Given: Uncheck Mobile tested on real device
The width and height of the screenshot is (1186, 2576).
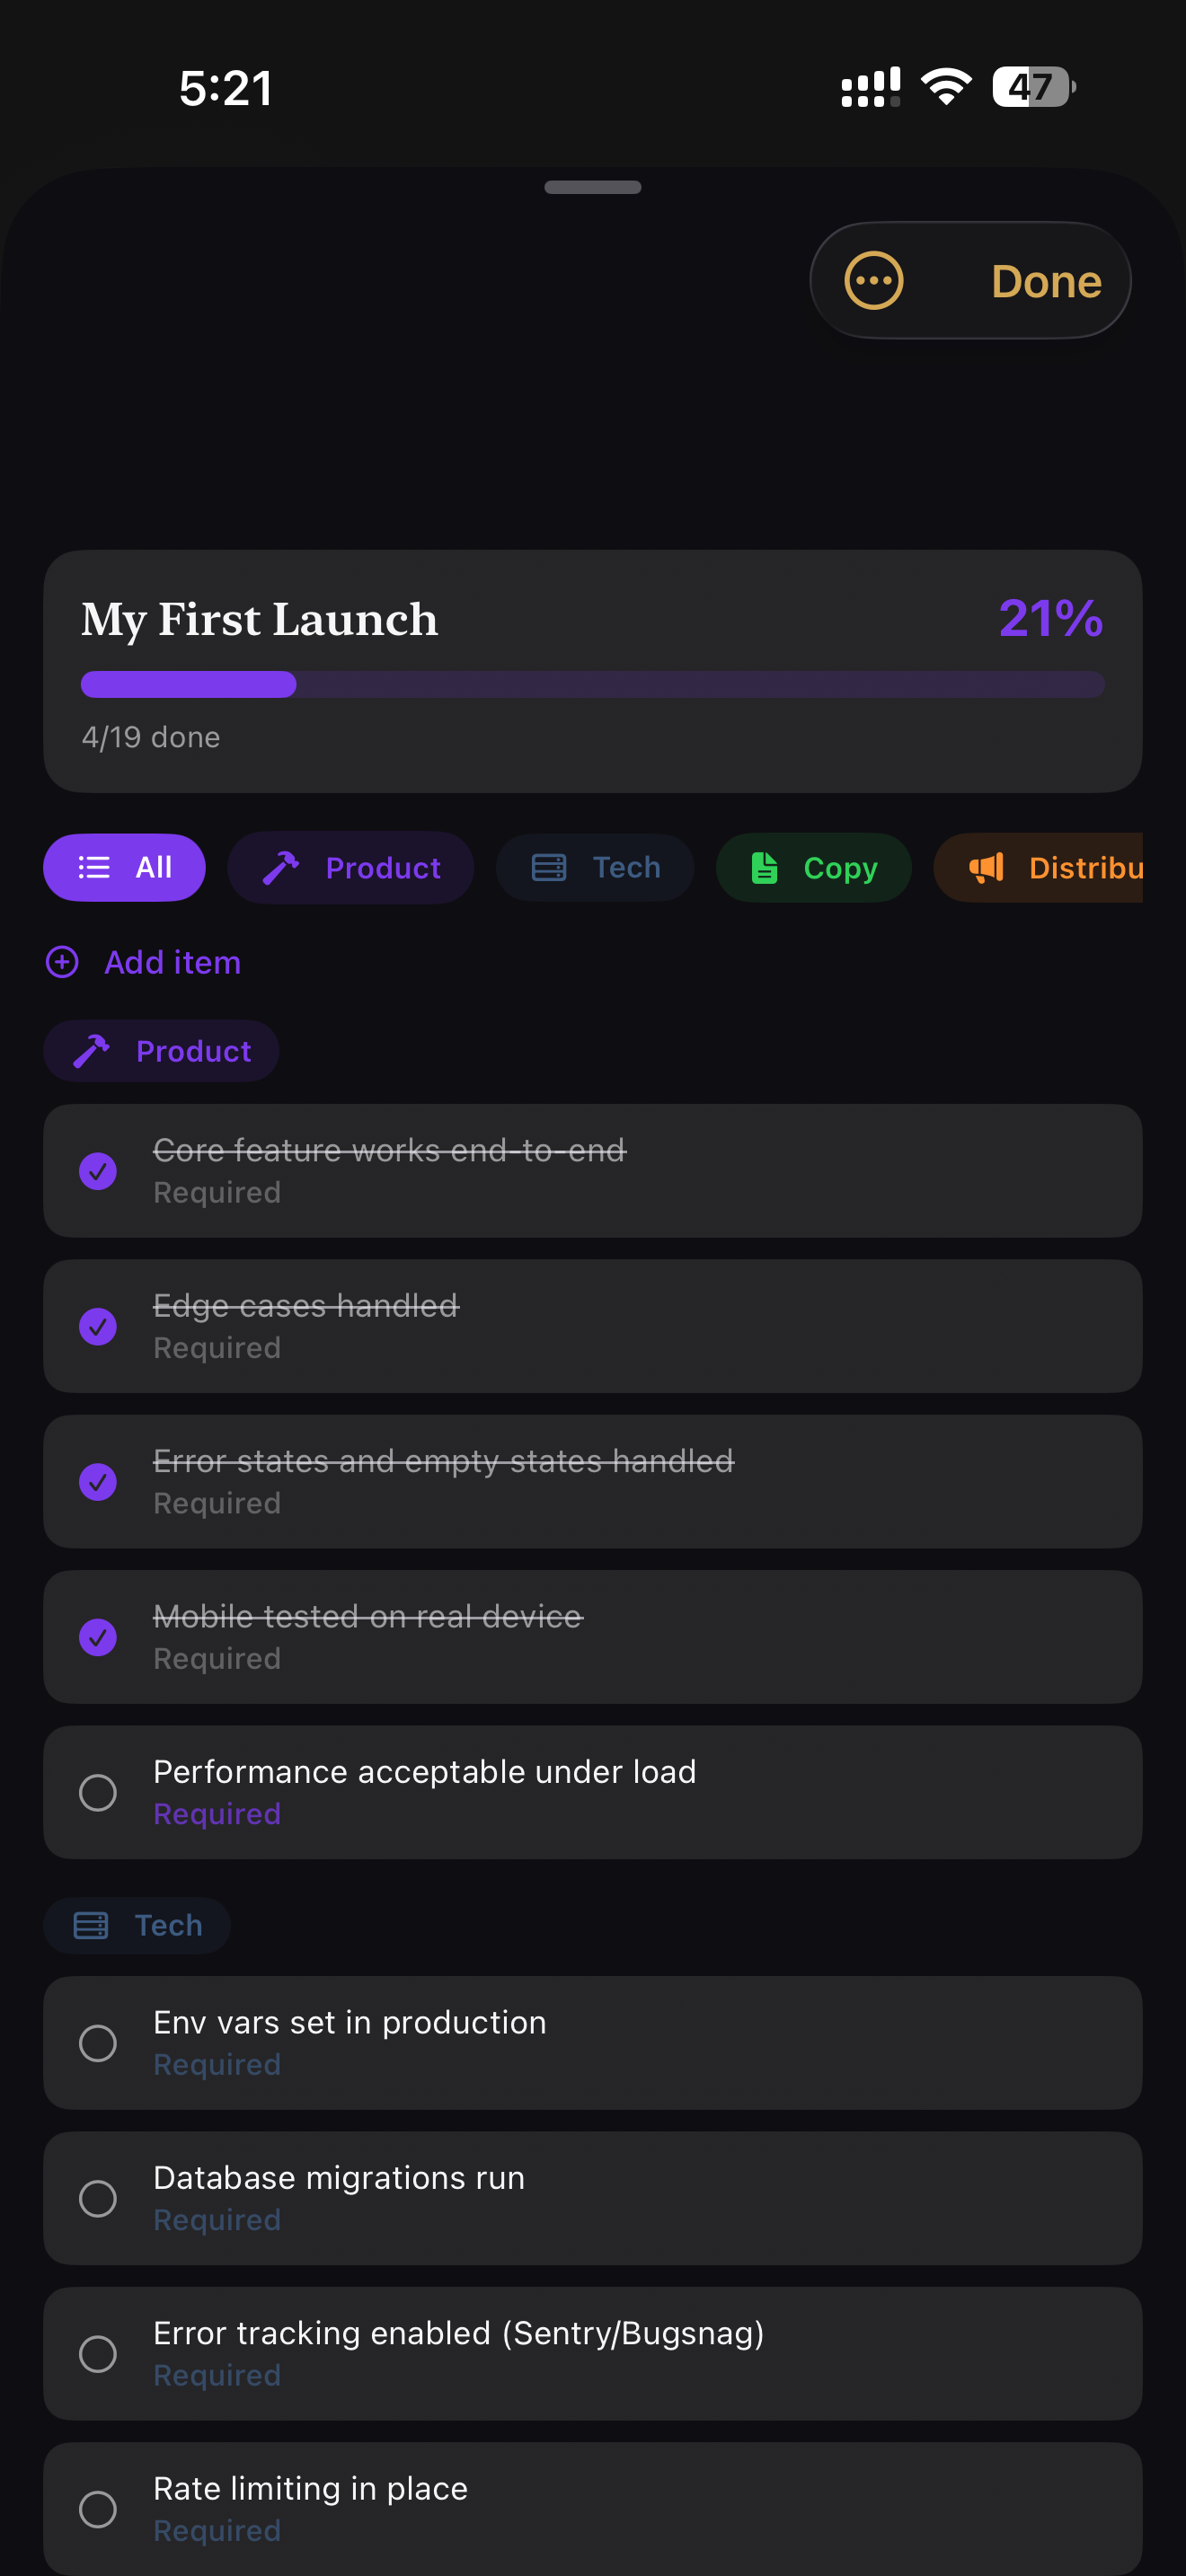Looking at the screenshot, I should [98, 1637].
